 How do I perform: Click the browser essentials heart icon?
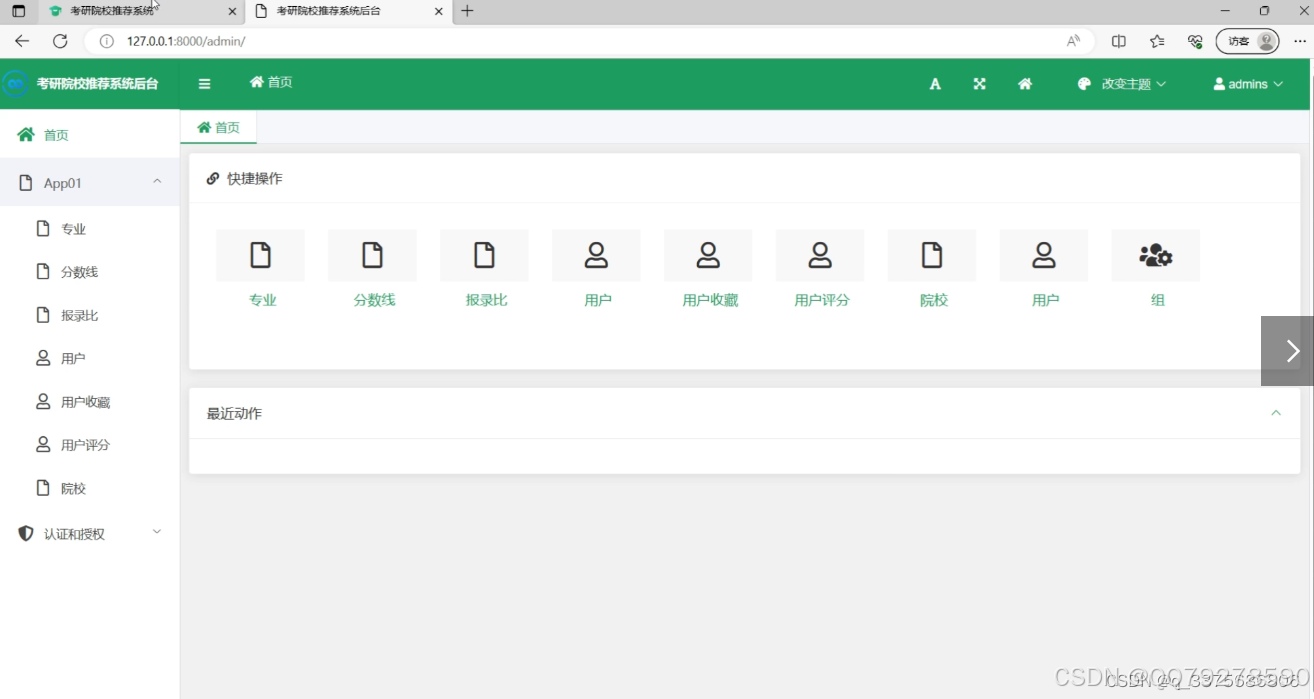coord(1195,41)
